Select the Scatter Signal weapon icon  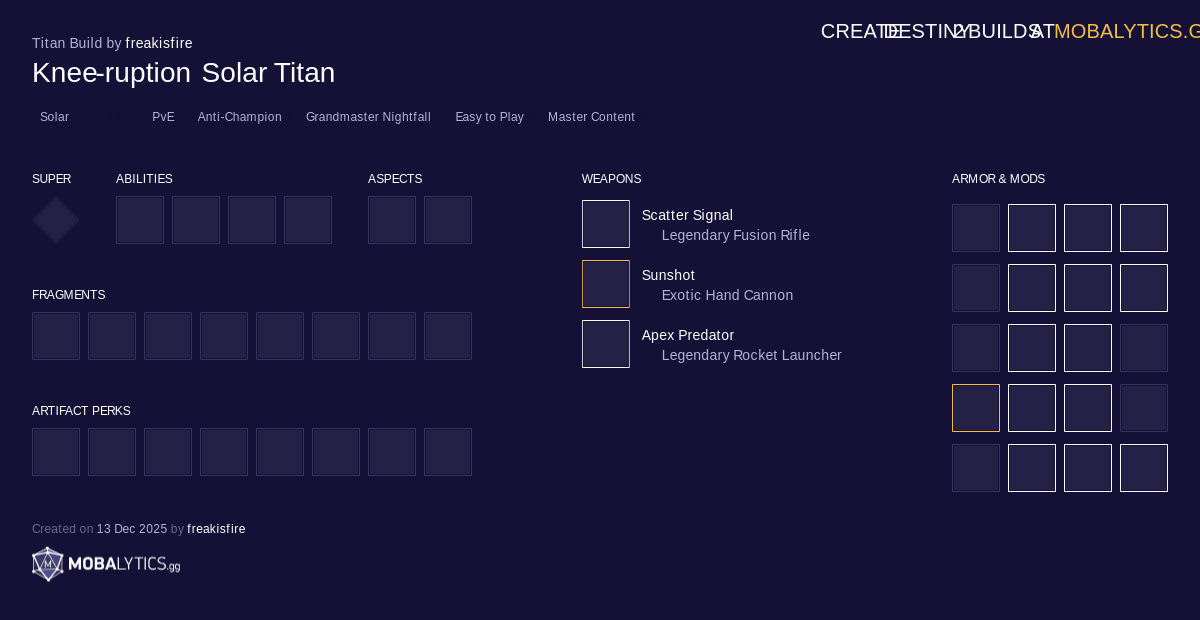point(606,224)
